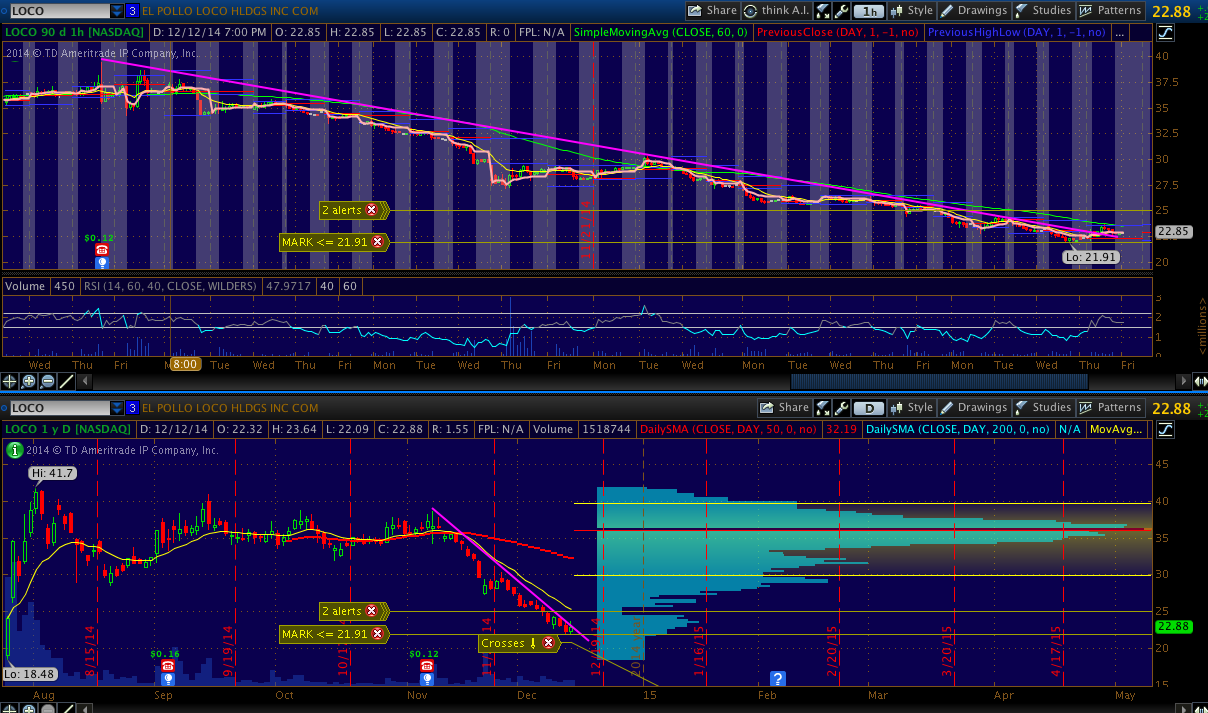This screenshot has height=713, width=1208.
Task: Zoom out using the magnifier minus icon
Action: (48, 381)
